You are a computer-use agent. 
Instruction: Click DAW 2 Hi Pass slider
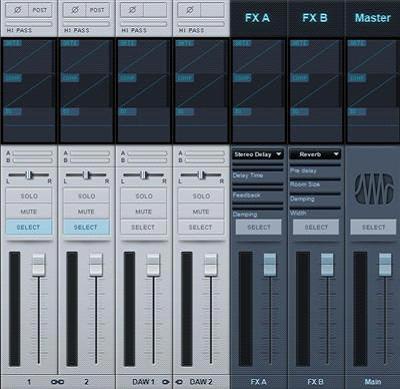(x=201, y=24)
